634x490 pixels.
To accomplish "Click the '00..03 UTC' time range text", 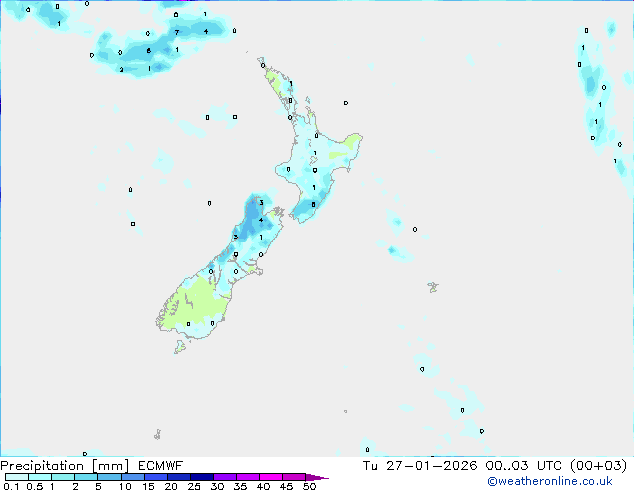I will click(524, 466).
